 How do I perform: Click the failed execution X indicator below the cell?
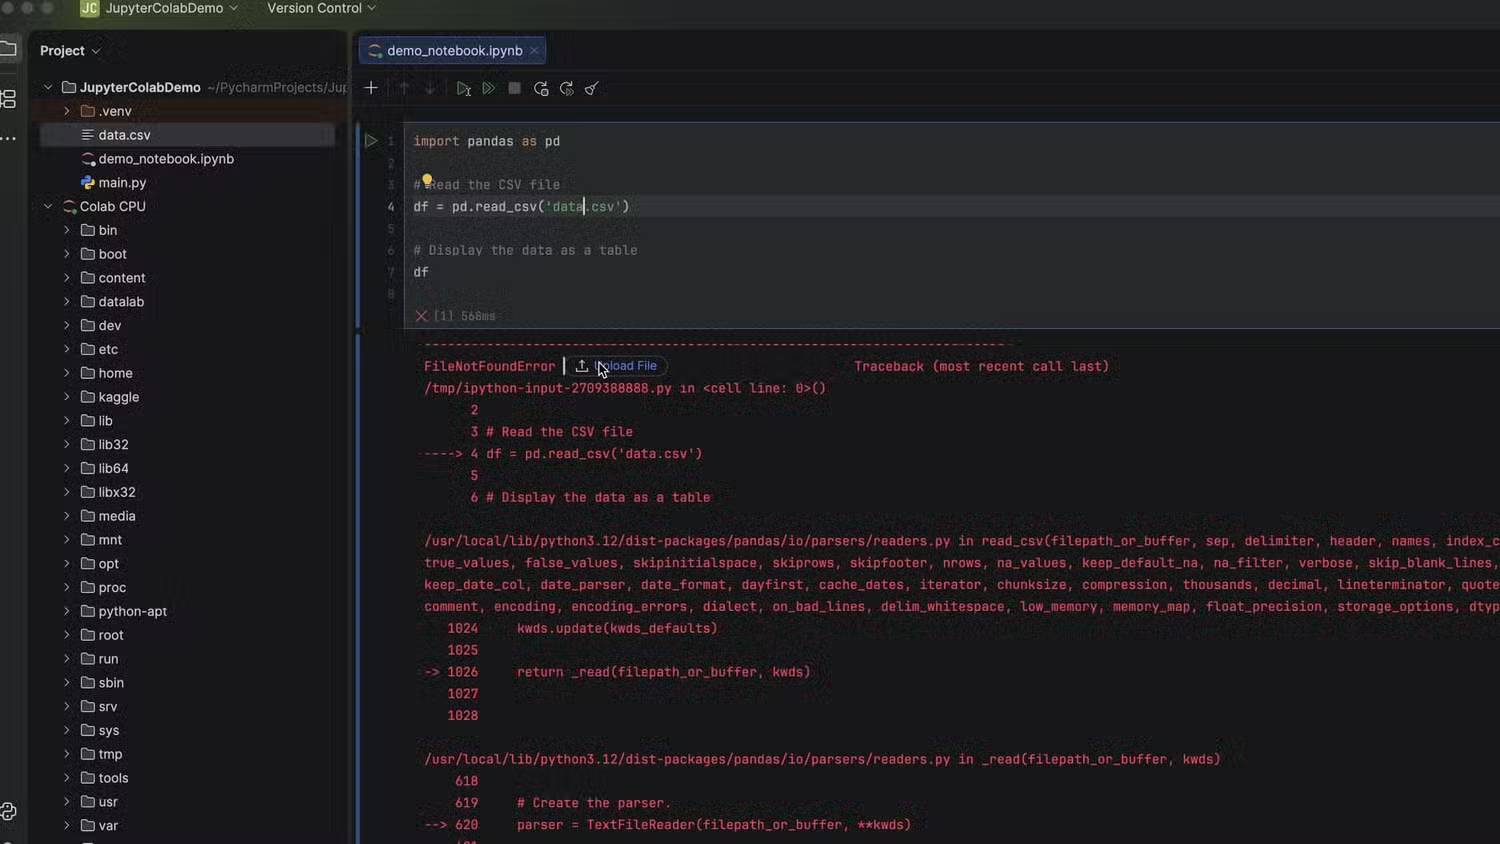point(421,315)
